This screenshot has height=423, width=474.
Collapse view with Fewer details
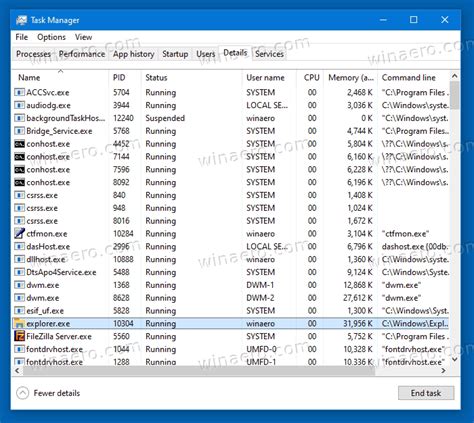(48, 393)
